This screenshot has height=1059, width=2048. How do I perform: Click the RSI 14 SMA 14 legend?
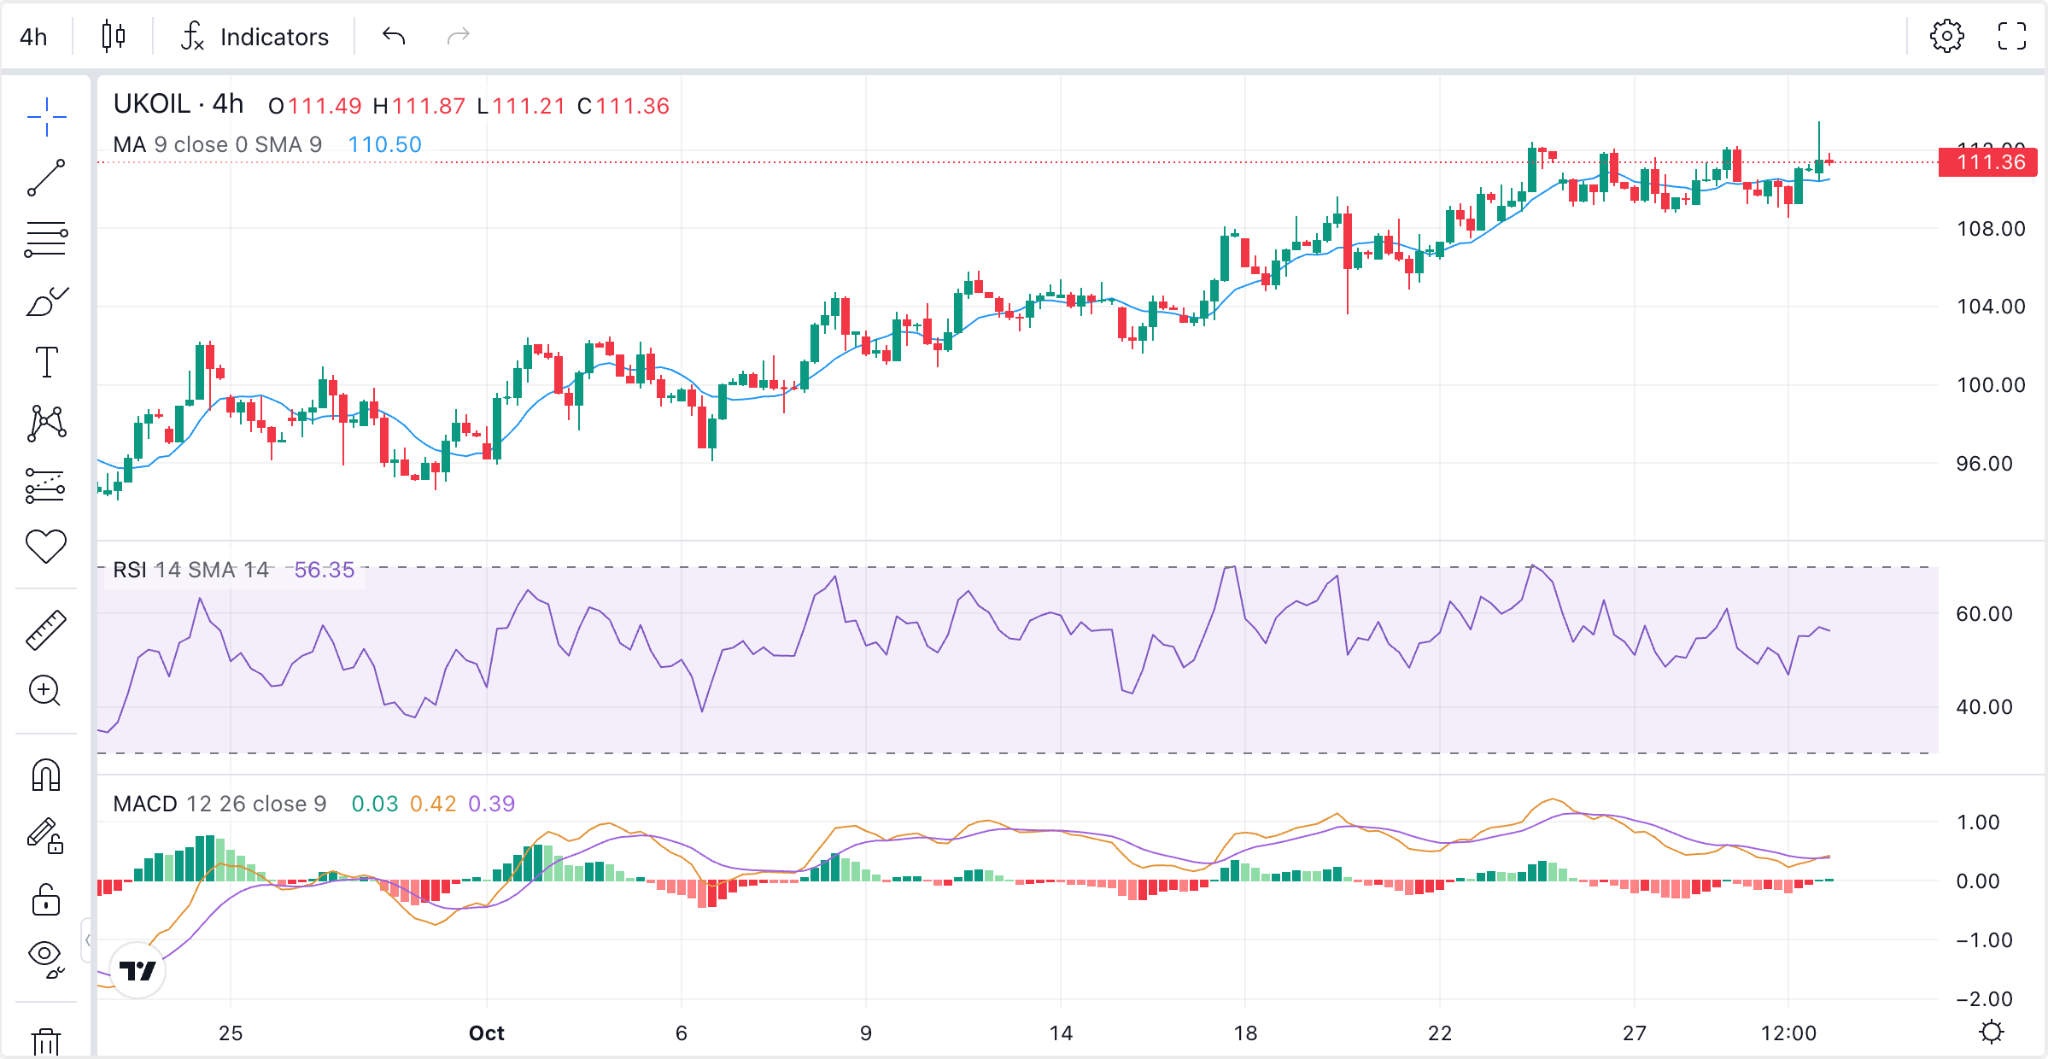click(191, 570)
